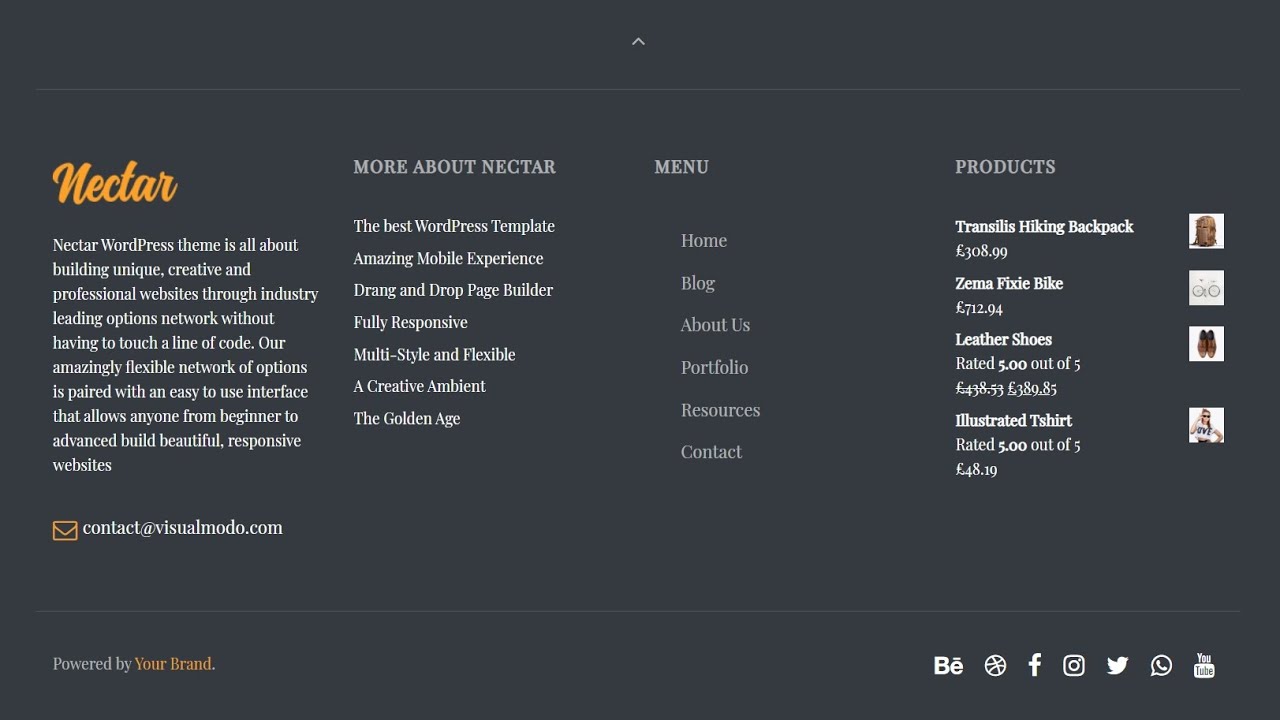Click the Zema Fixie Bike thumbnail

click(1206, 288)
